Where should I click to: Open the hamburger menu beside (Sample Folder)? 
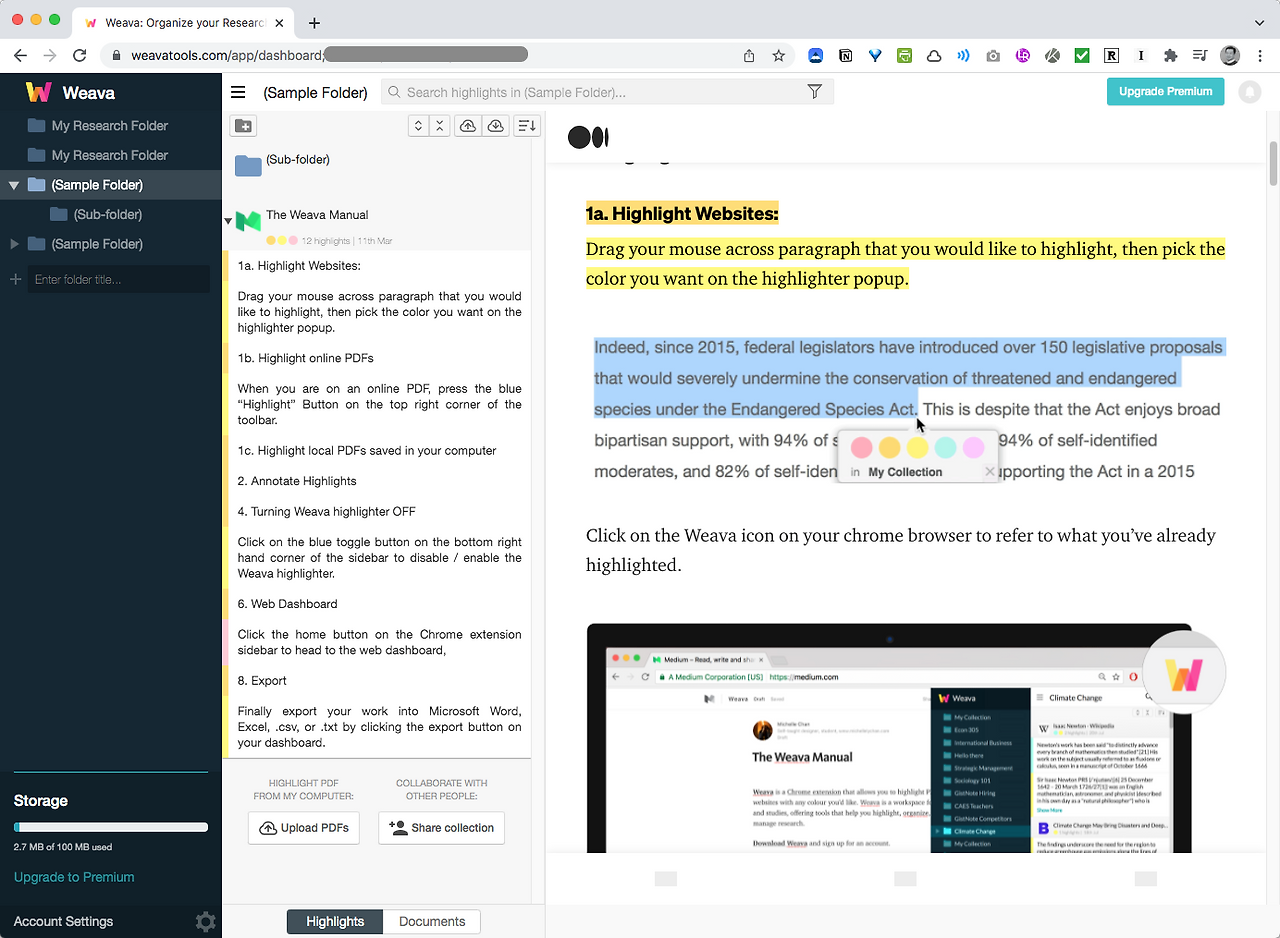238,93
